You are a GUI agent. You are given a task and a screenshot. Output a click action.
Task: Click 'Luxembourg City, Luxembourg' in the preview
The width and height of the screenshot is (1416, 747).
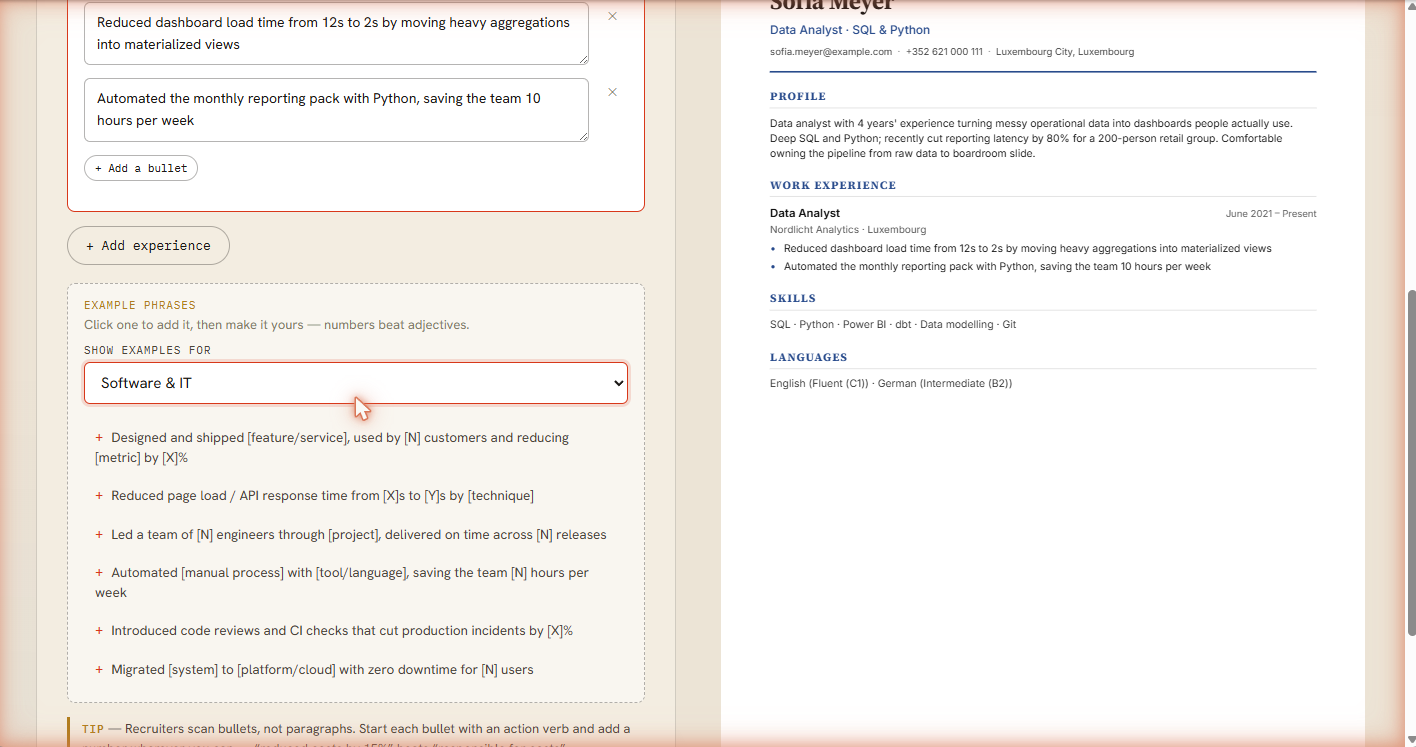(1065, 51)
